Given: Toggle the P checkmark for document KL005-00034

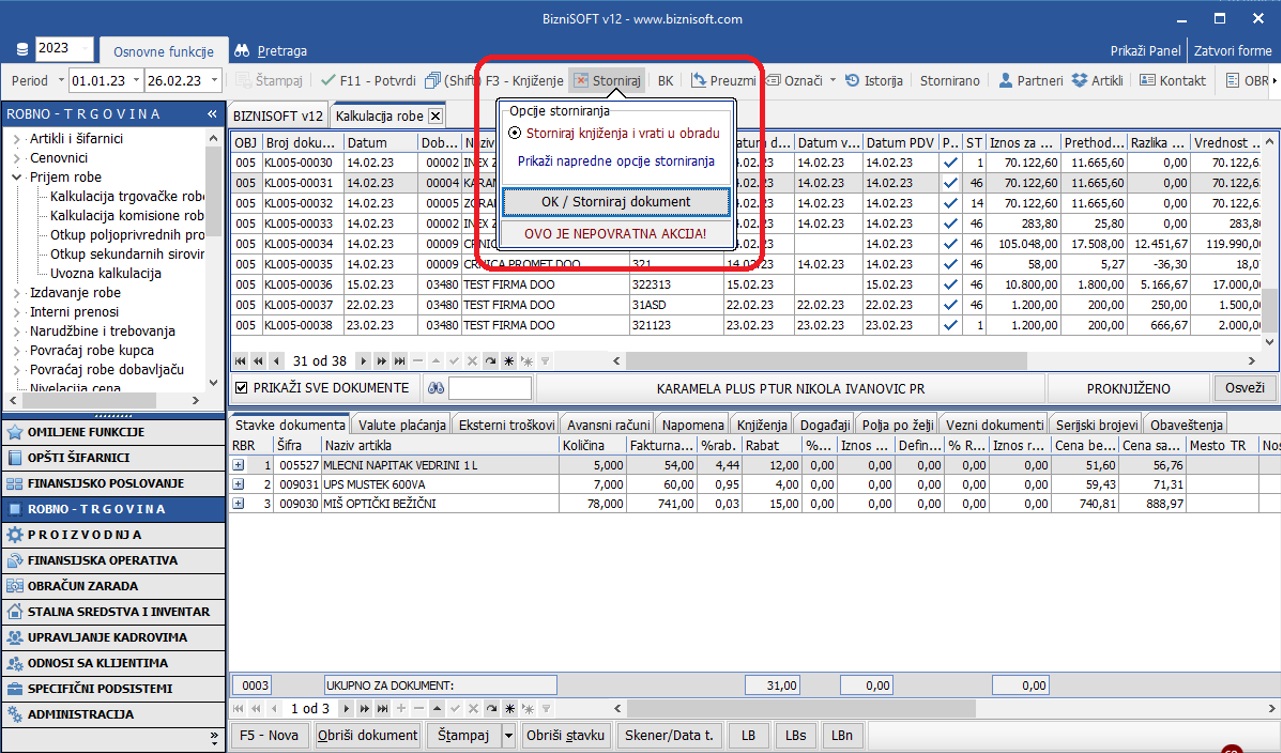Looking at the screenshot, I should coord(951,244).
